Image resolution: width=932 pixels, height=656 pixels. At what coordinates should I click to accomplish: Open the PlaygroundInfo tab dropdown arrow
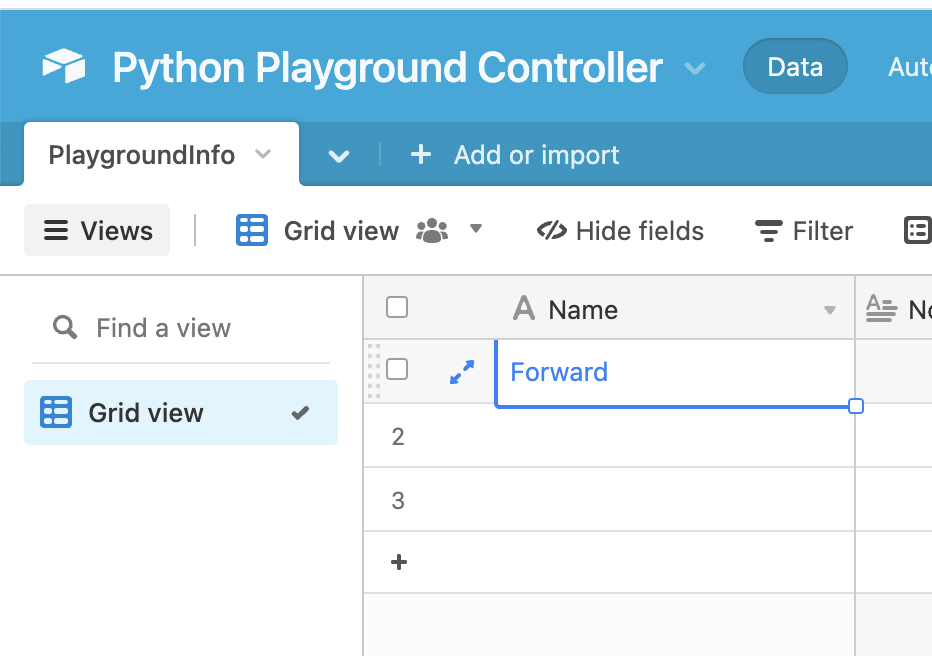263,154
